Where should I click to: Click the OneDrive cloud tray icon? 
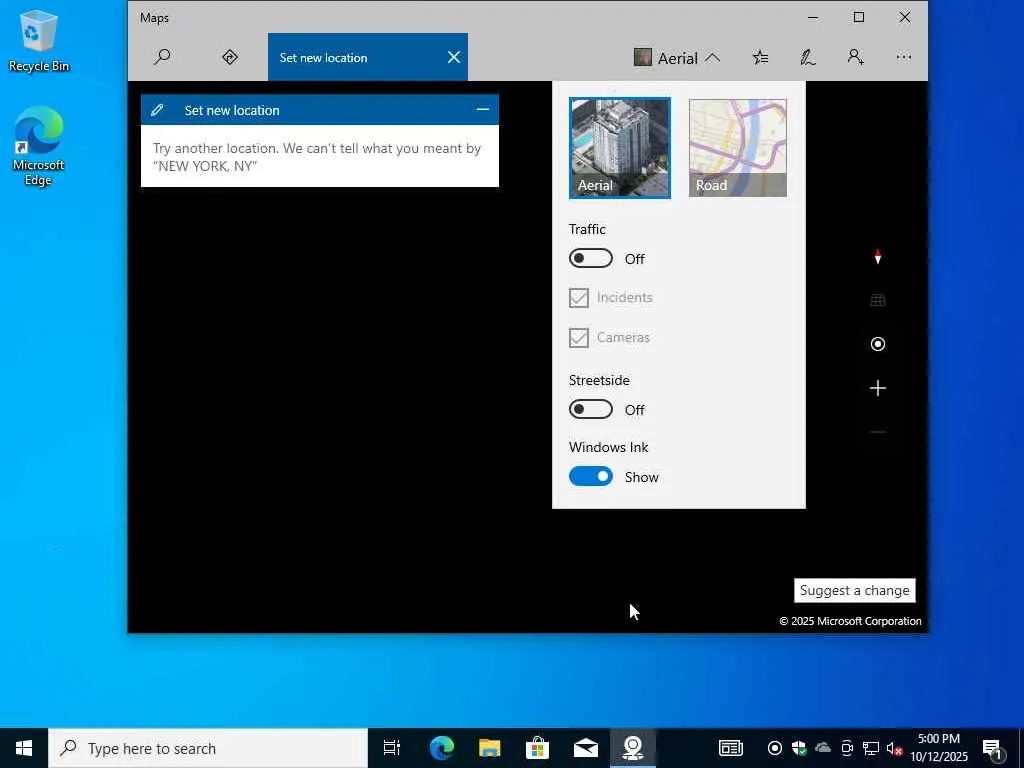(x=823, y=748)
